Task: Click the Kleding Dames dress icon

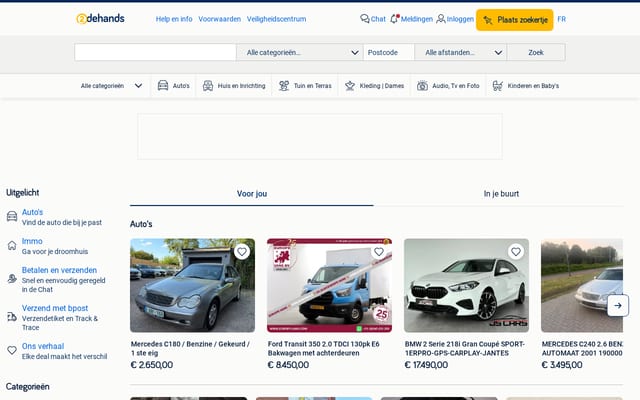Action: [x=350, y=86]
